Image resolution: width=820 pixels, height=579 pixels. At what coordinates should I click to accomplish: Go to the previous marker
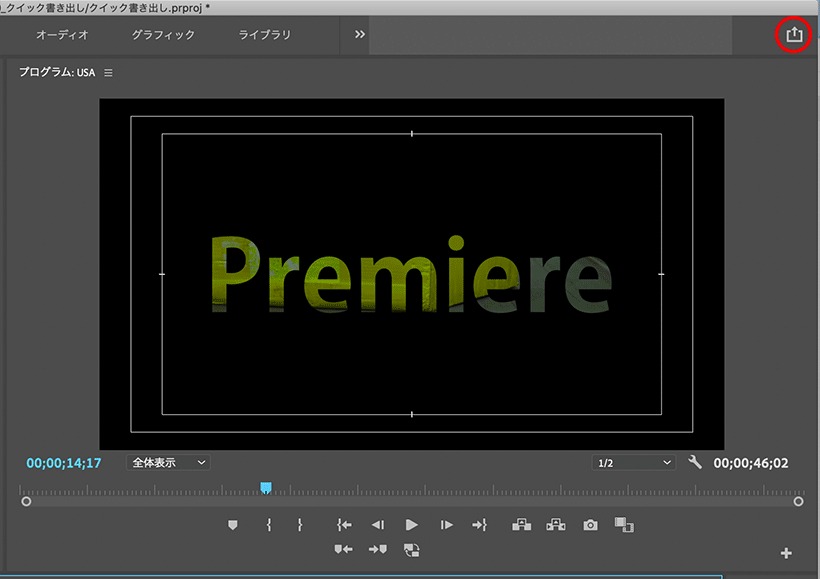tap(343, 549)
